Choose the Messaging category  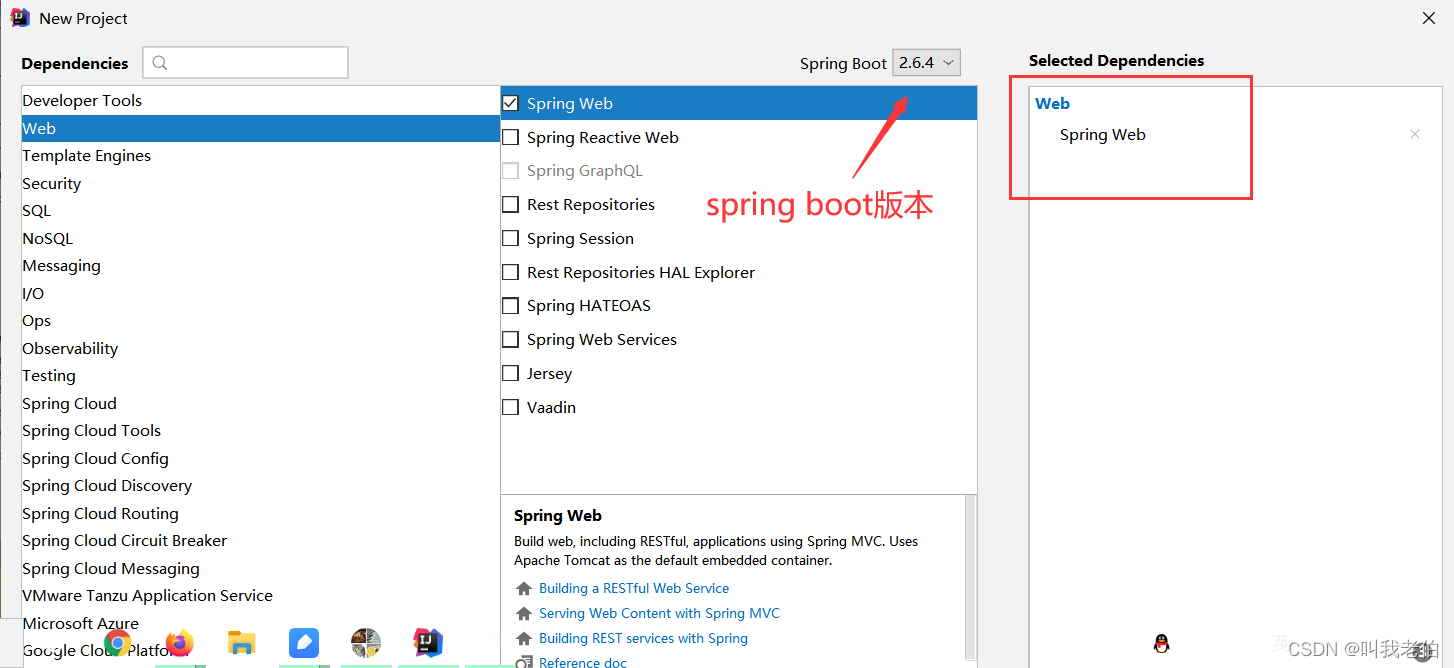pyautogui.click(x=260, y=266)
